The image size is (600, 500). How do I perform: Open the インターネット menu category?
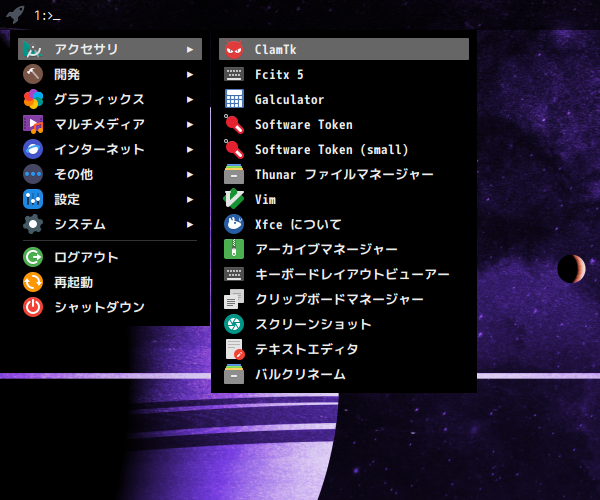point(110,149)
